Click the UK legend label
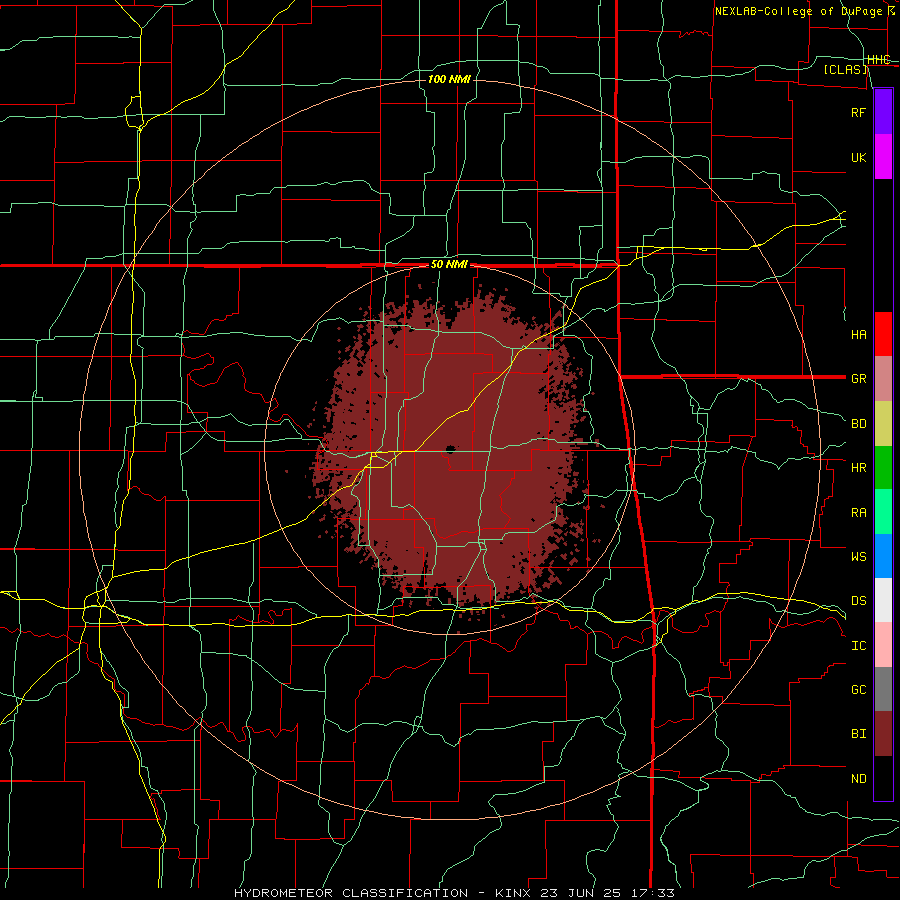Image resolution: width=900 pixels, height=900 pixels. [859, 157]
